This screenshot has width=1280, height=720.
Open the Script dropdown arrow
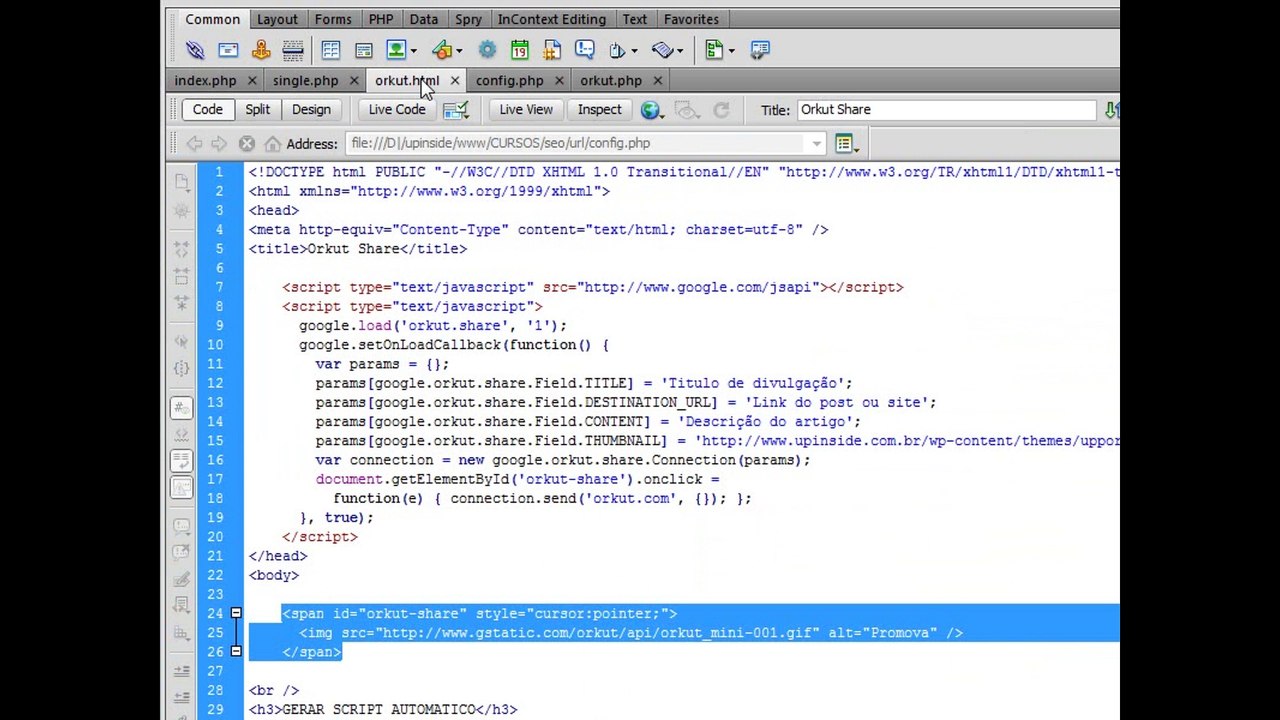point(679,51)
